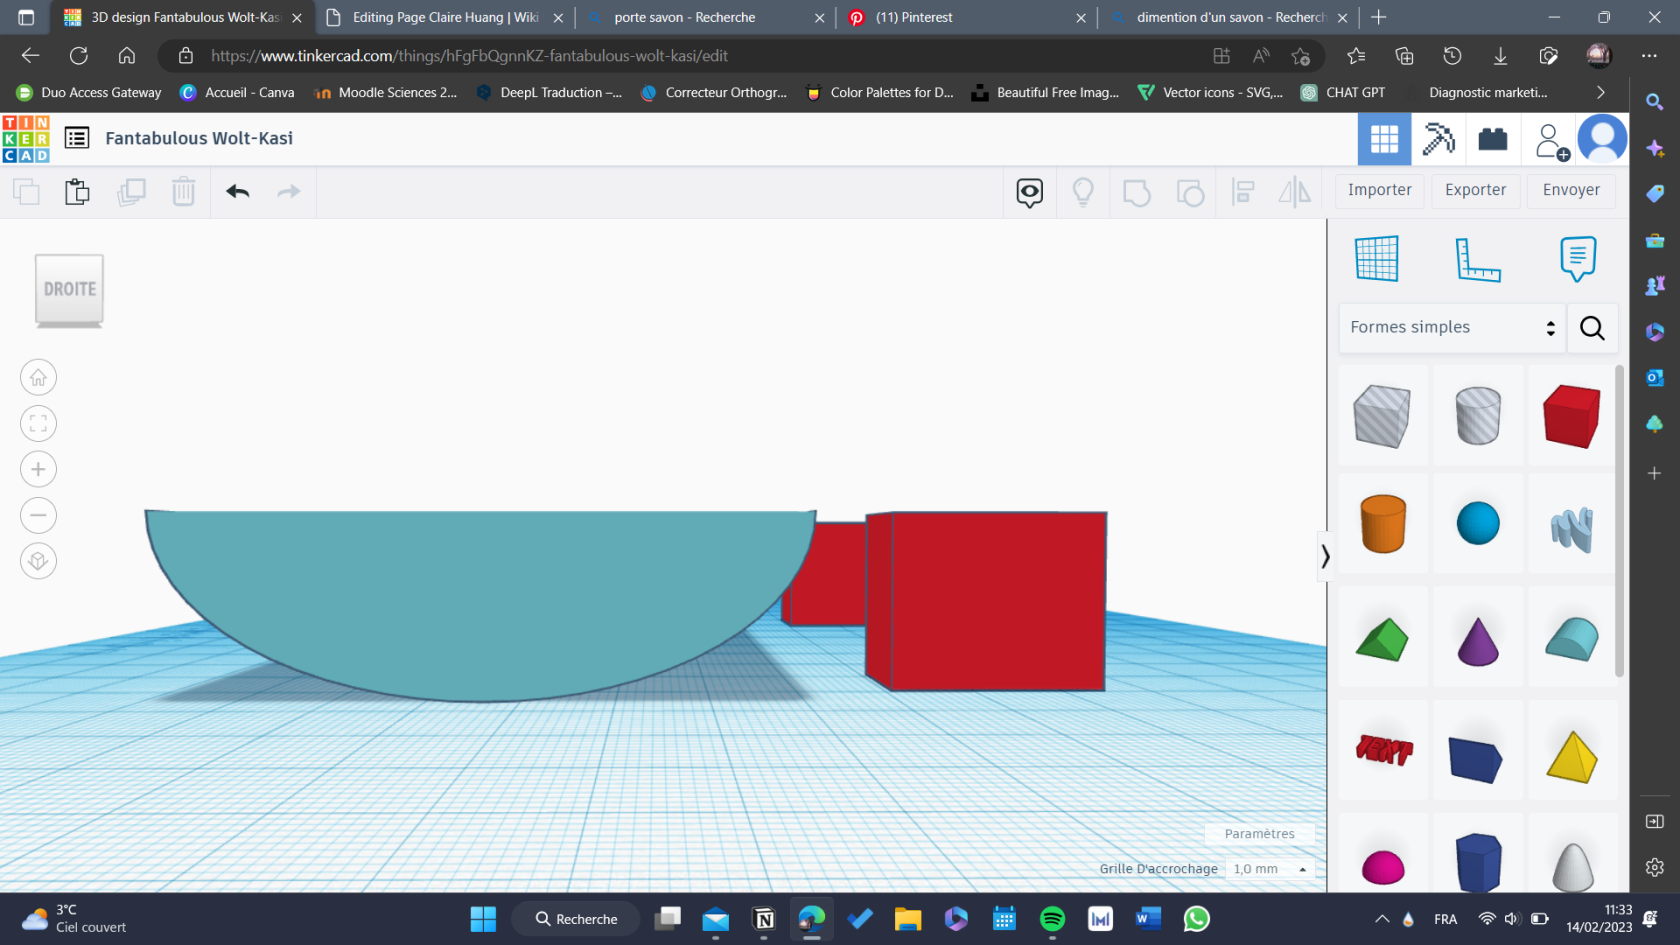The image size is (1680, 945).
Task: Pick the scribble shape
Action: click(1572, 529)
